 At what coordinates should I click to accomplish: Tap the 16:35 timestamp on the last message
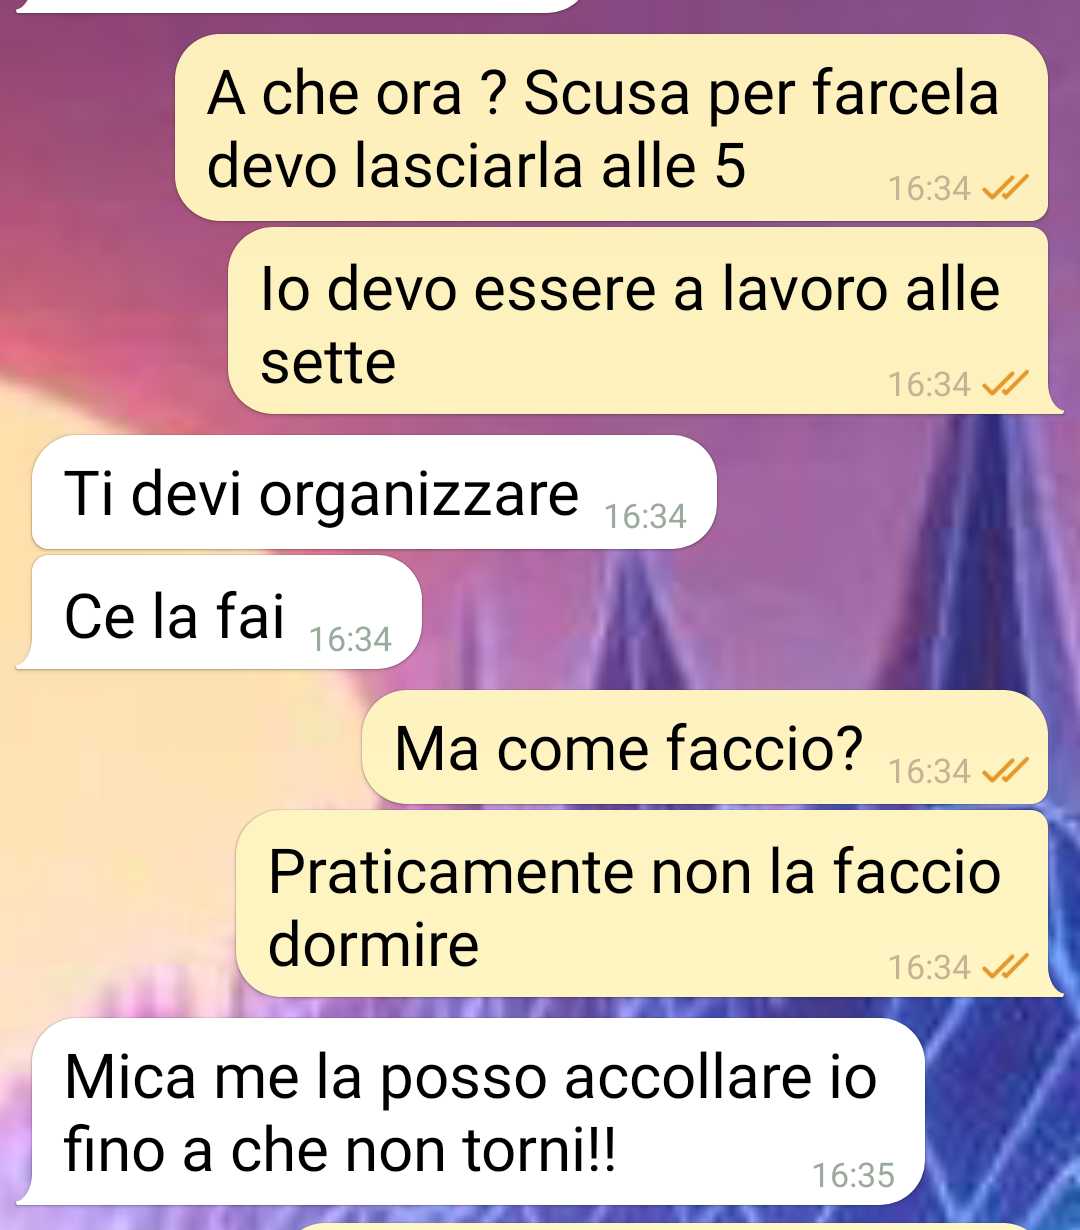point(853,1175)
